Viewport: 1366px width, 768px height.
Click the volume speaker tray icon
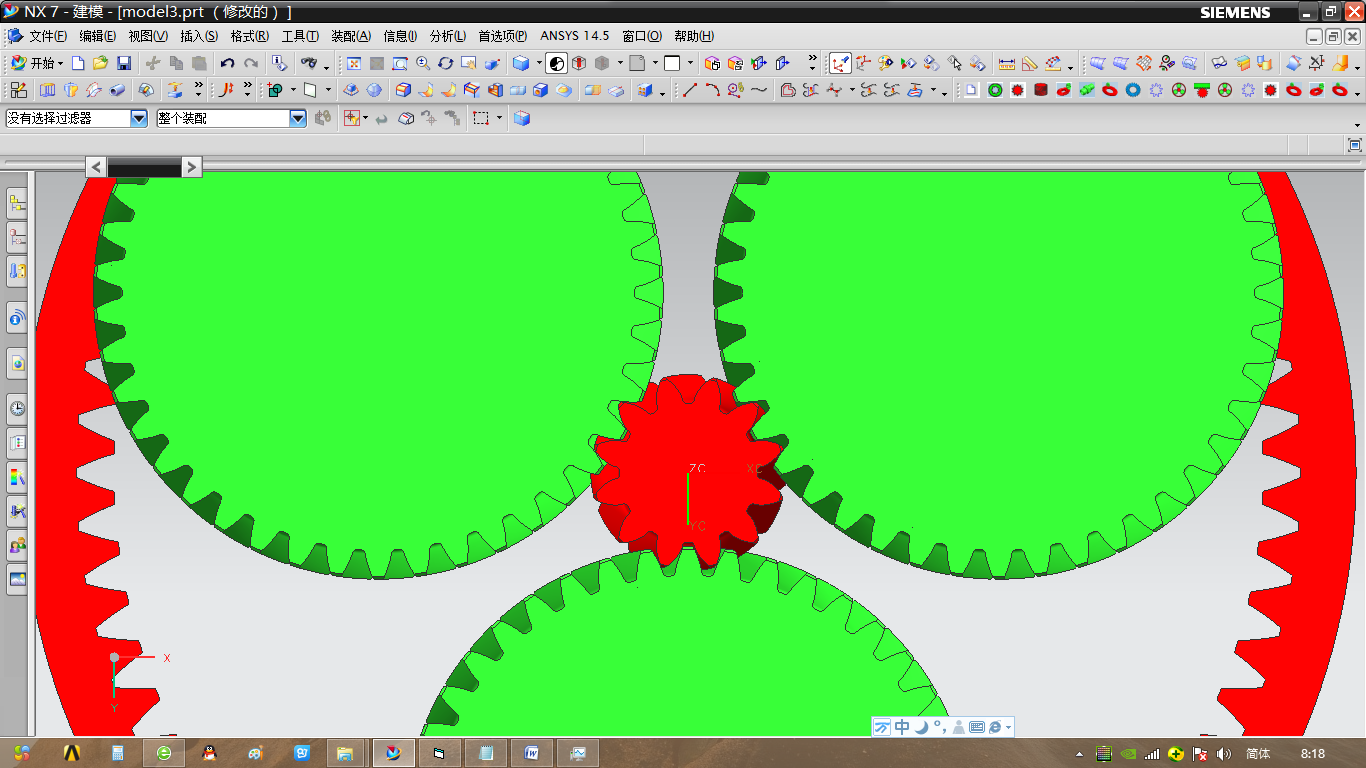[1224, 754]
